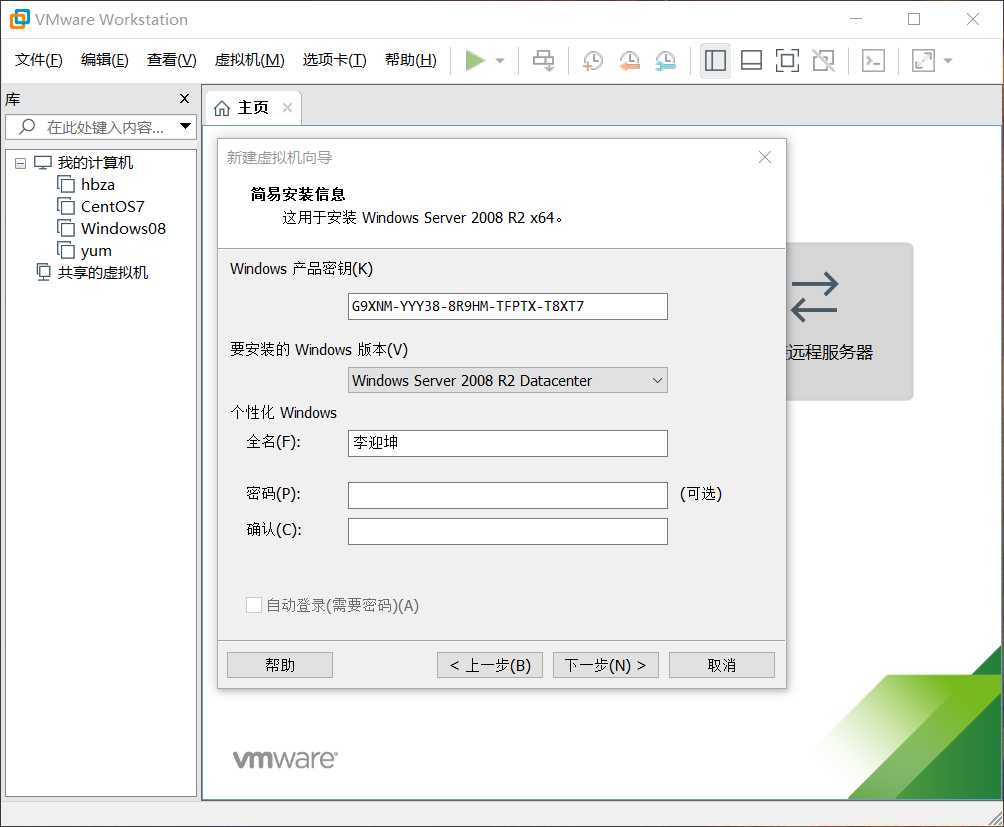Screen dimensions: 1004x827
Task: Open the library search filter dropdown
Action: coord(186,126)
